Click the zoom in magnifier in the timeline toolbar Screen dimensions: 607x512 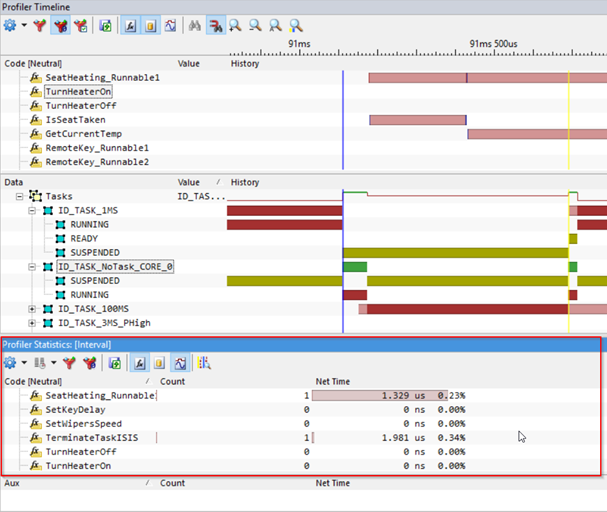coord(235,25)
